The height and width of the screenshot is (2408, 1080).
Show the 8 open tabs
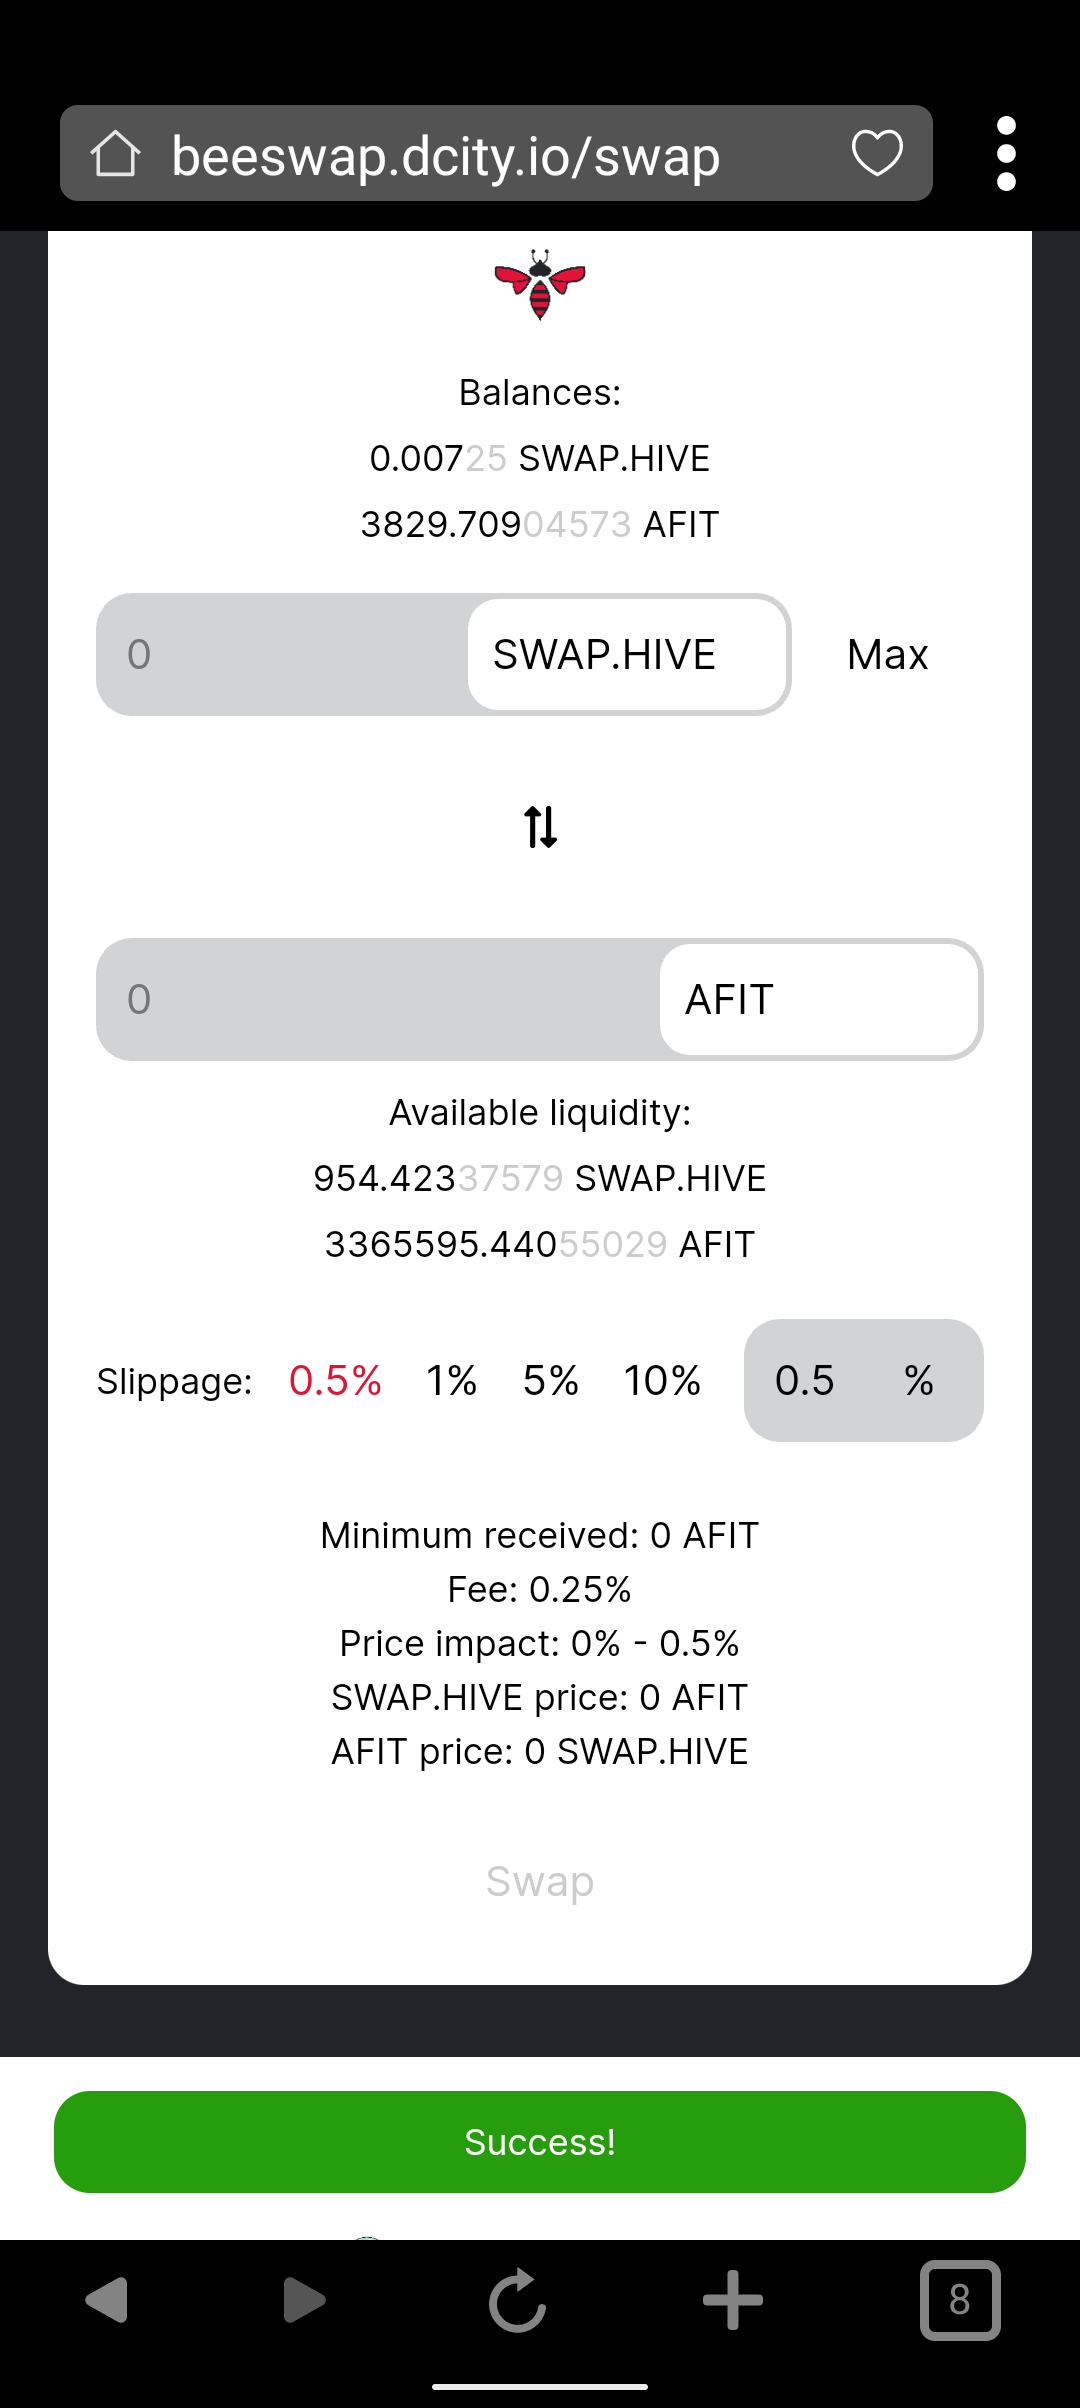tap(960, 2300)
